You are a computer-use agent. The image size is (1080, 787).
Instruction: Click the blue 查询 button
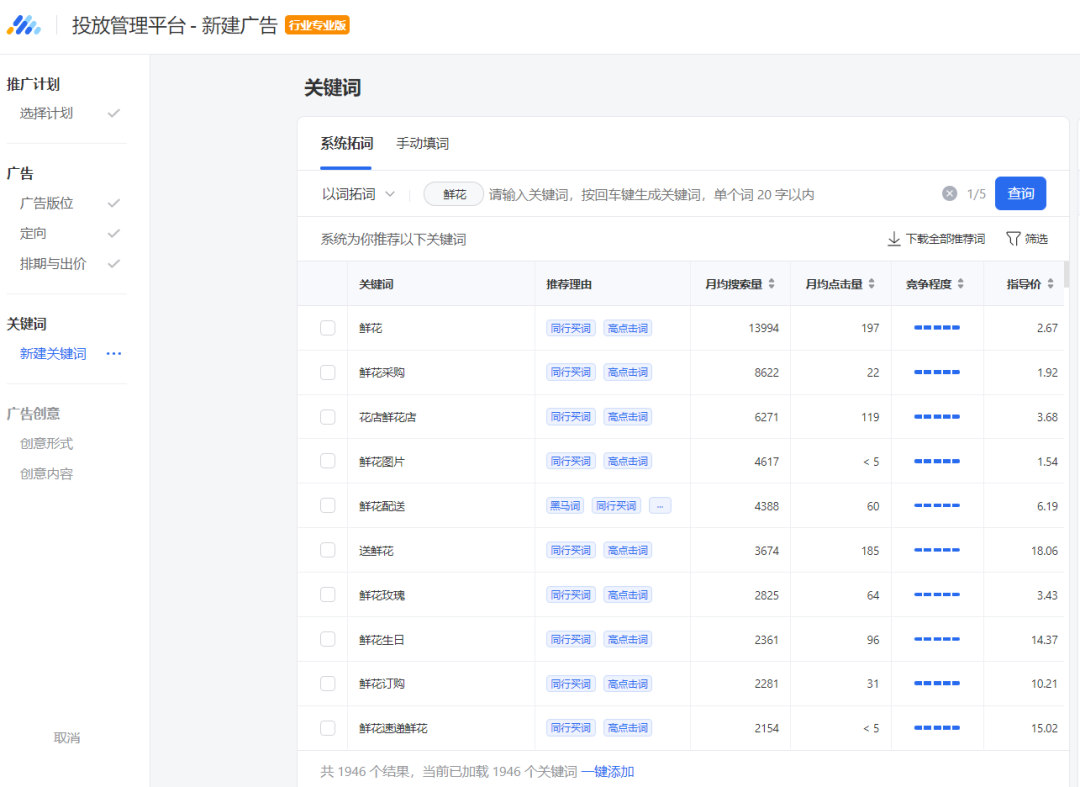(x=1020, y=193)
